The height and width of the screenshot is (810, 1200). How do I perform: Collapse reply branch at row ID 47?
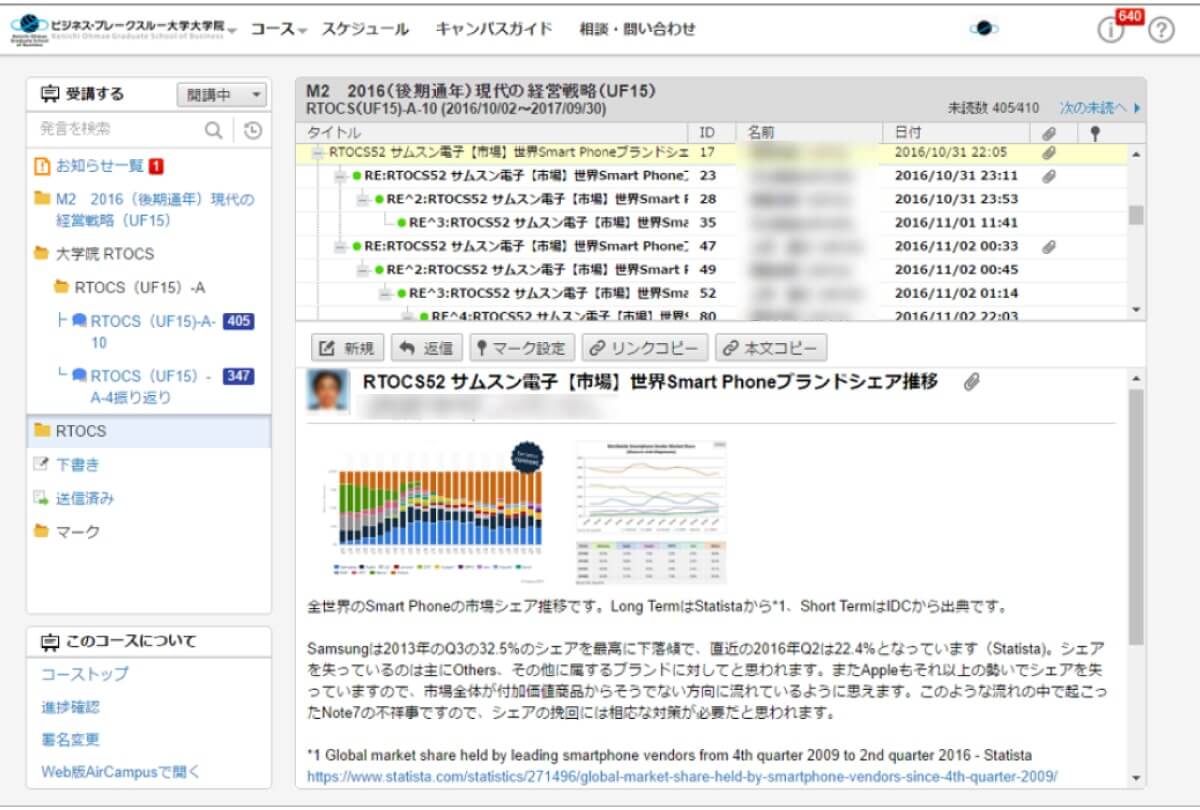pyautogui.click(x=340, y=246)
